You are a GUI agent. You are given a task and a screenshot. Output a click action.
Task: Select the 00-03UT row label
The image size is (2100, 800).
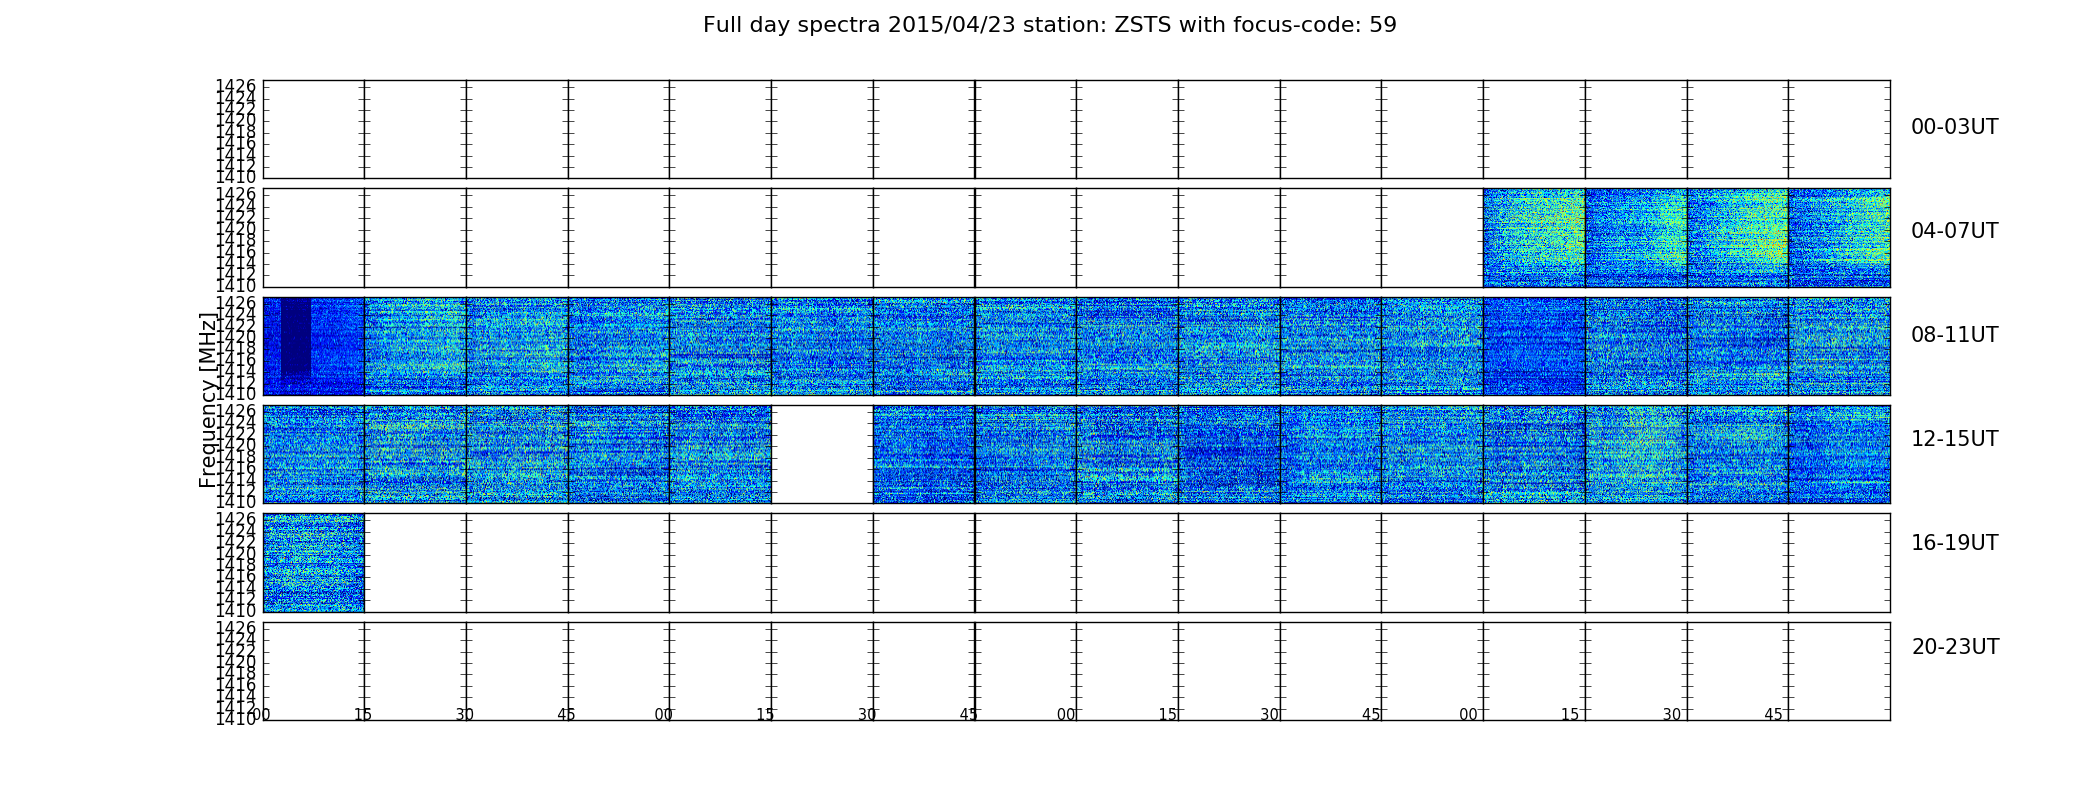1954,127
